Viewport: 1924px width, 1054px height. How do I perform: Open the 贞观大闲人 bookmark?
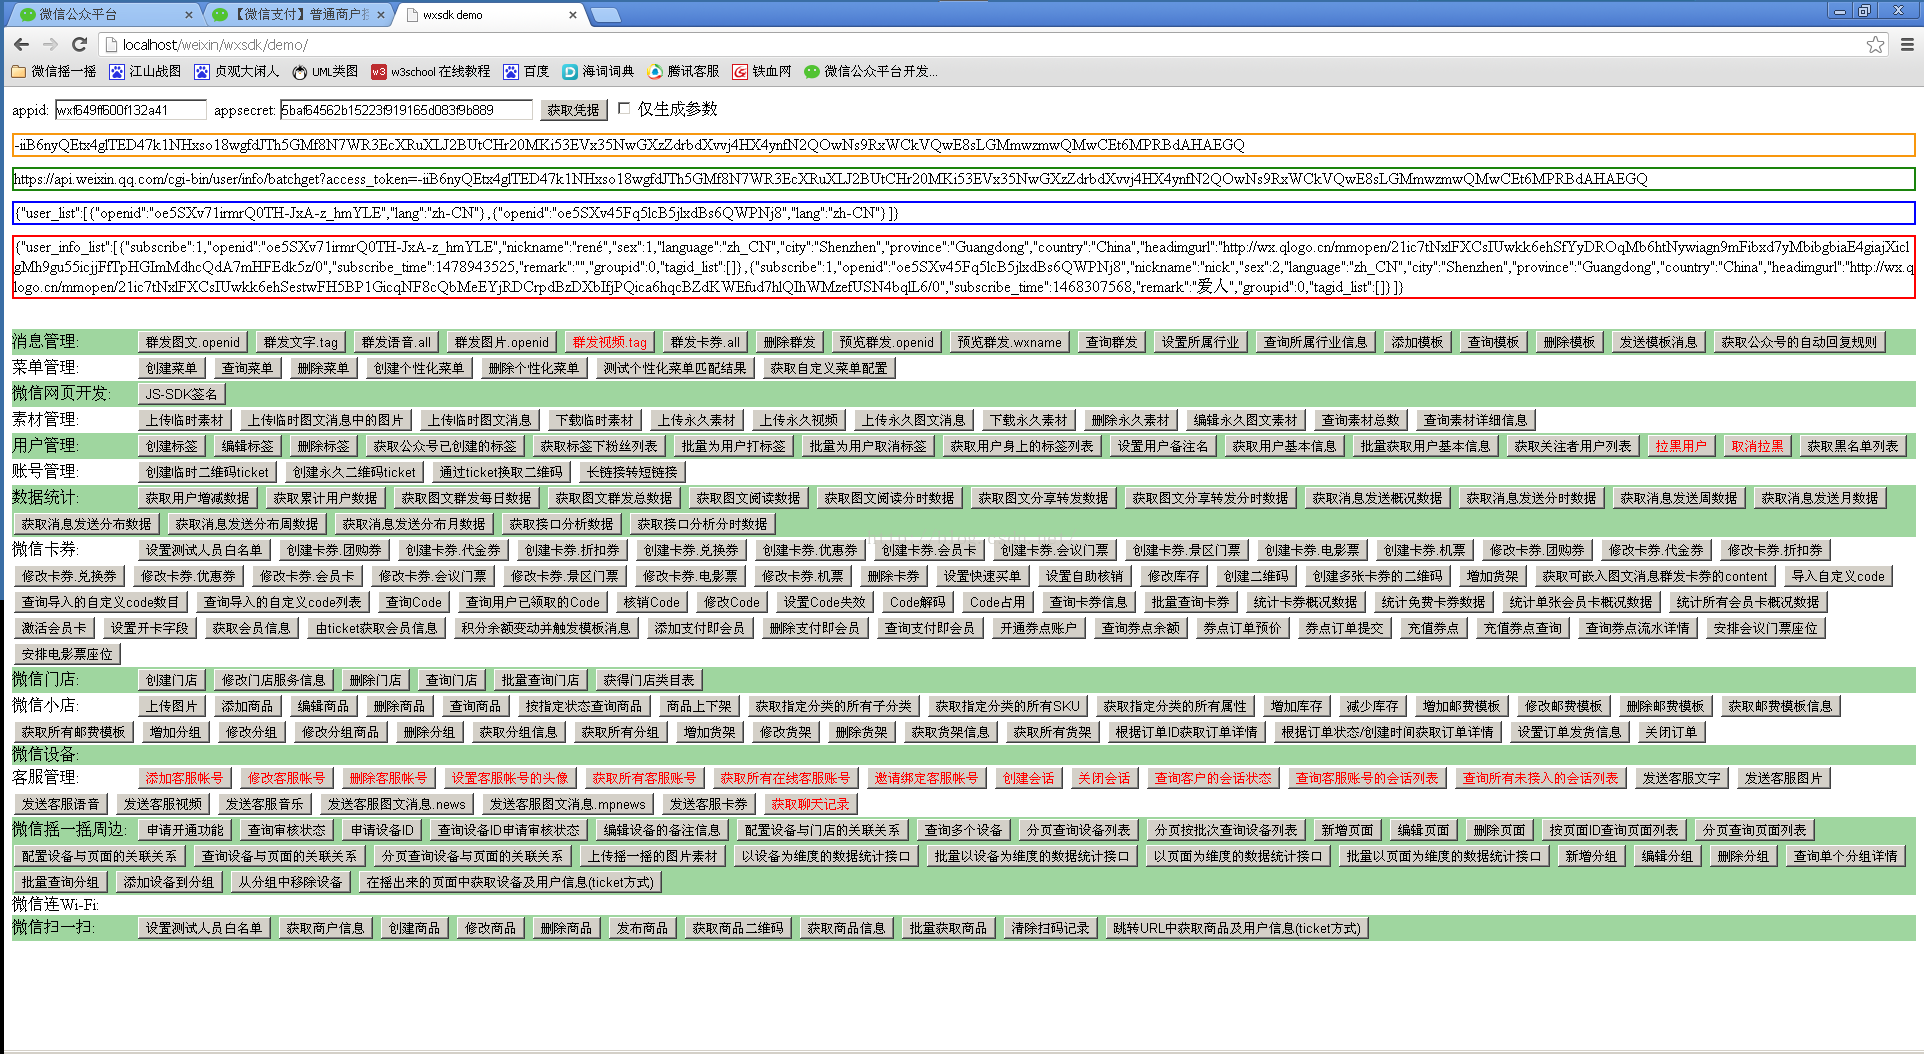click(x=237, y=71)
